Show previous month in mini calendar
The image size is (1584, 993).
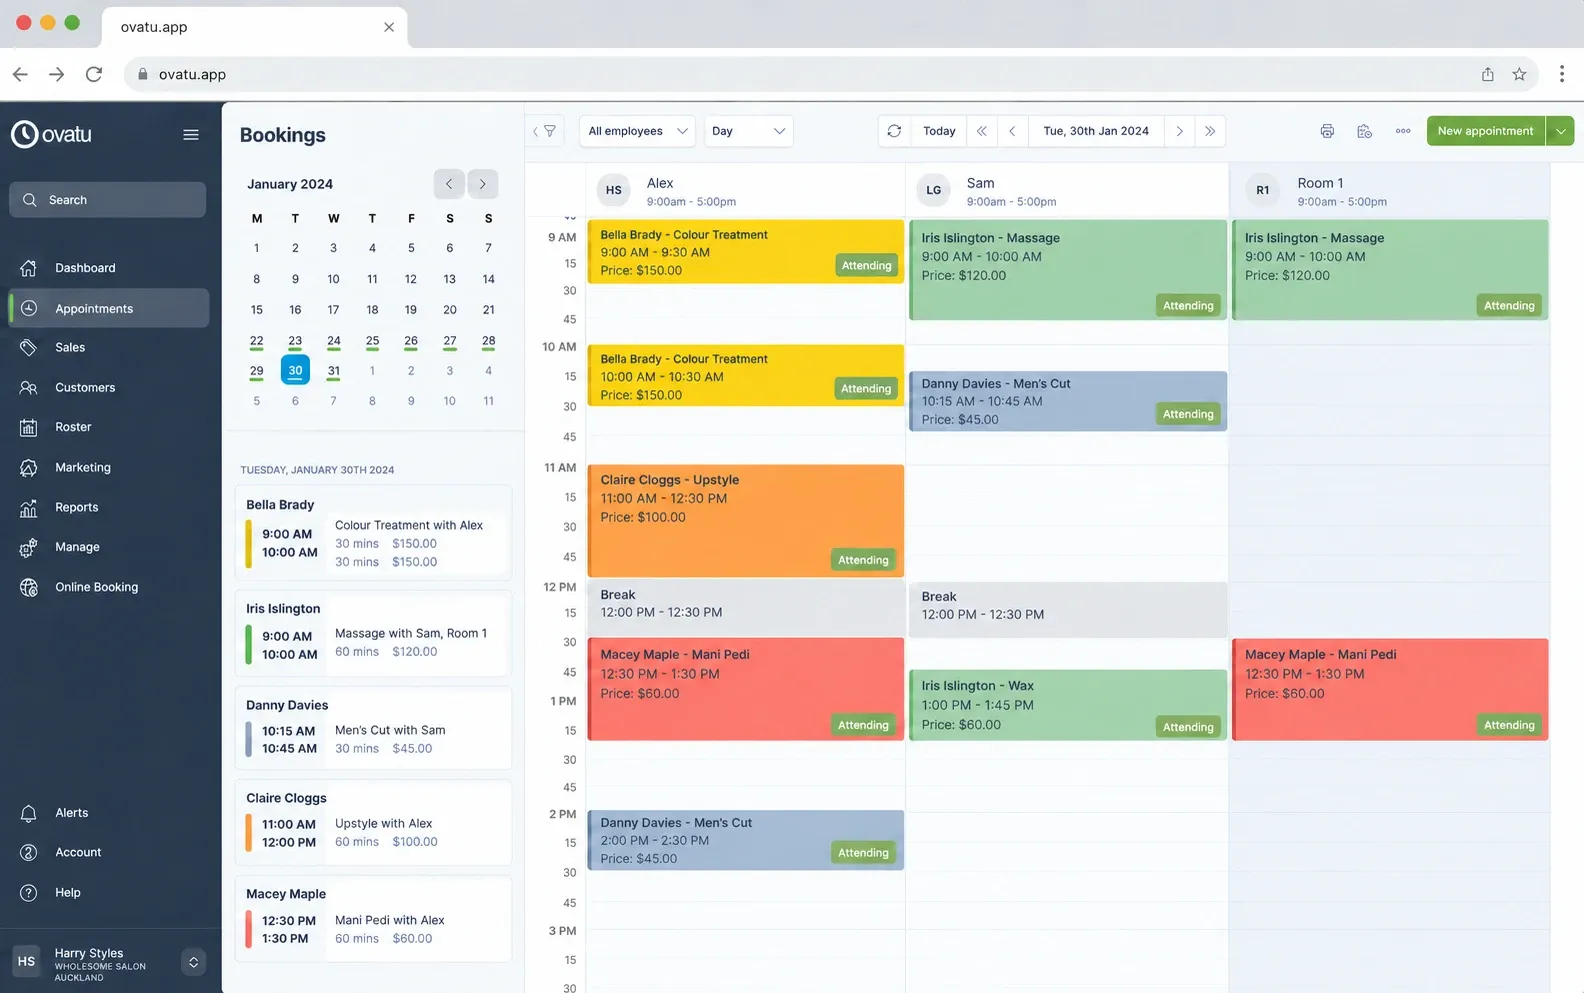coord(449,184)
